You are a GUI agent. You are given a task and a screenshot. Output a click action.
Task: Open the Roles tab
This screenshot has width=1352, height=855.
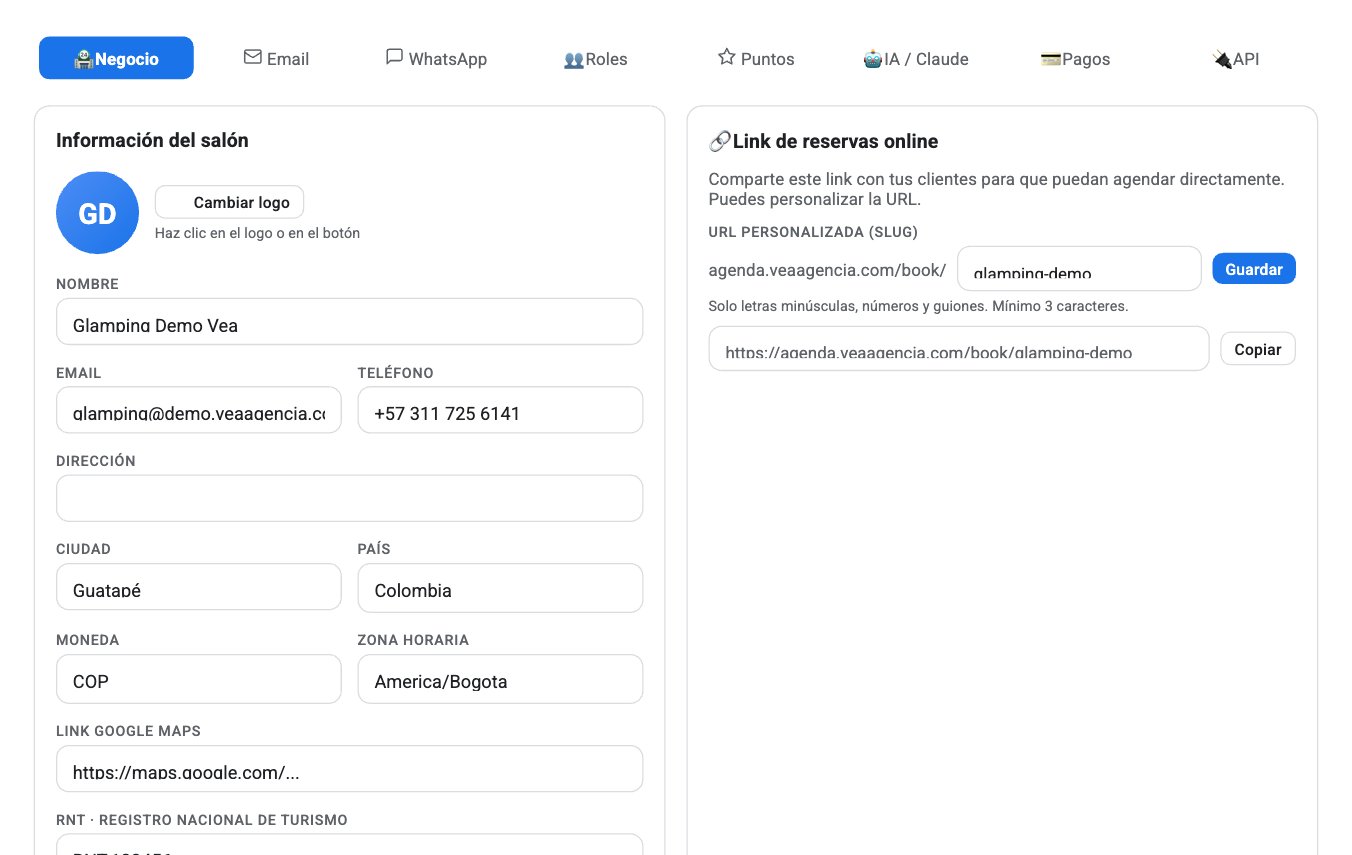pyautogui.click(x=596, y=58)
